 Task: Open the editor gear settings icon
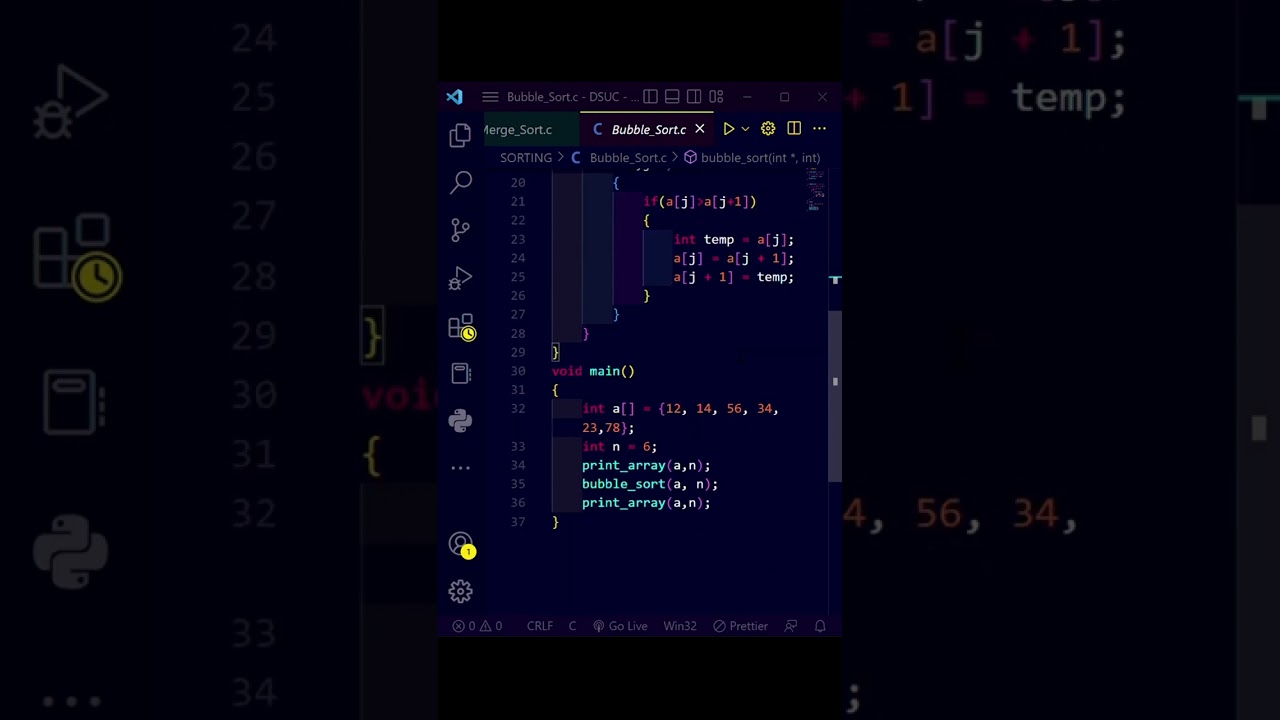768,129
